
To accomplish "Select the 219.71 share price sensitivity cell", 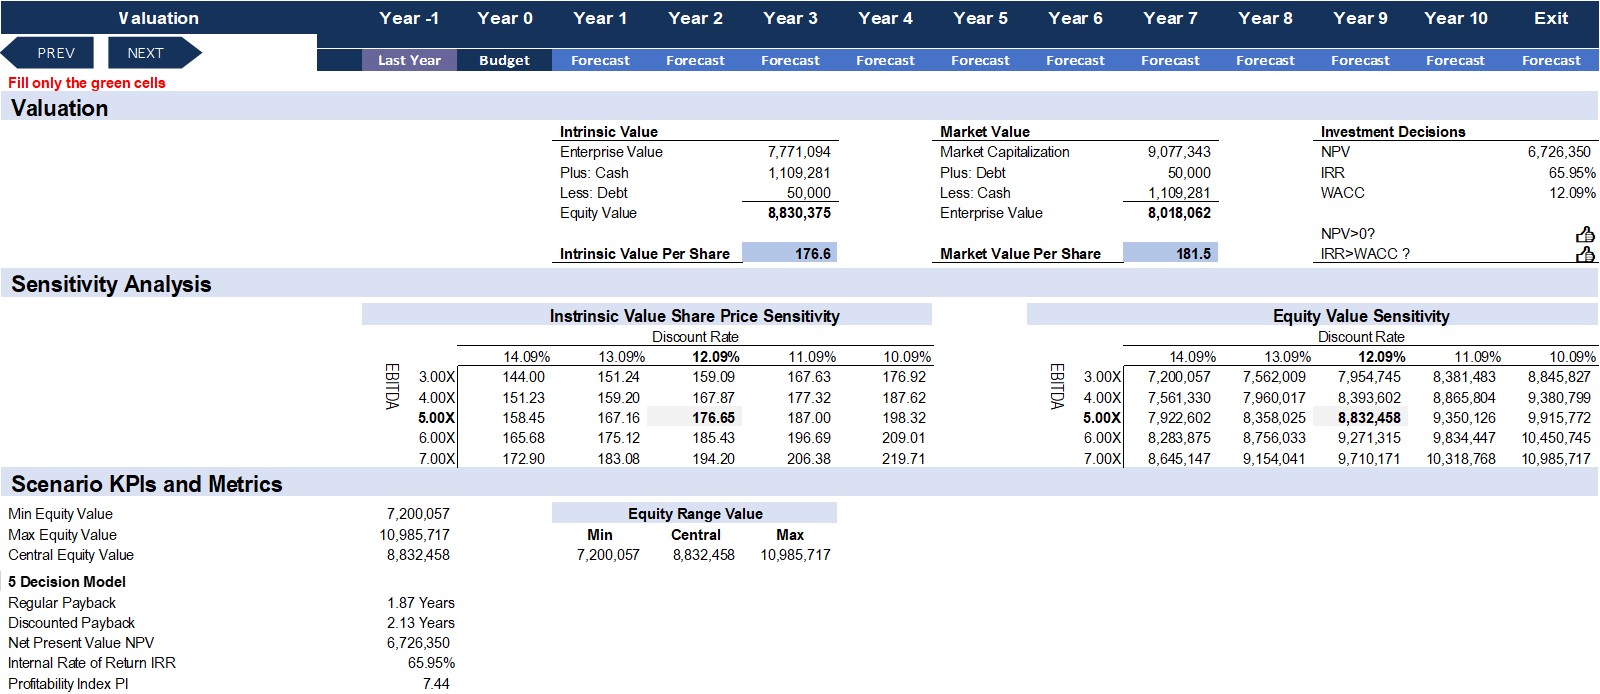I will [903, 459].
